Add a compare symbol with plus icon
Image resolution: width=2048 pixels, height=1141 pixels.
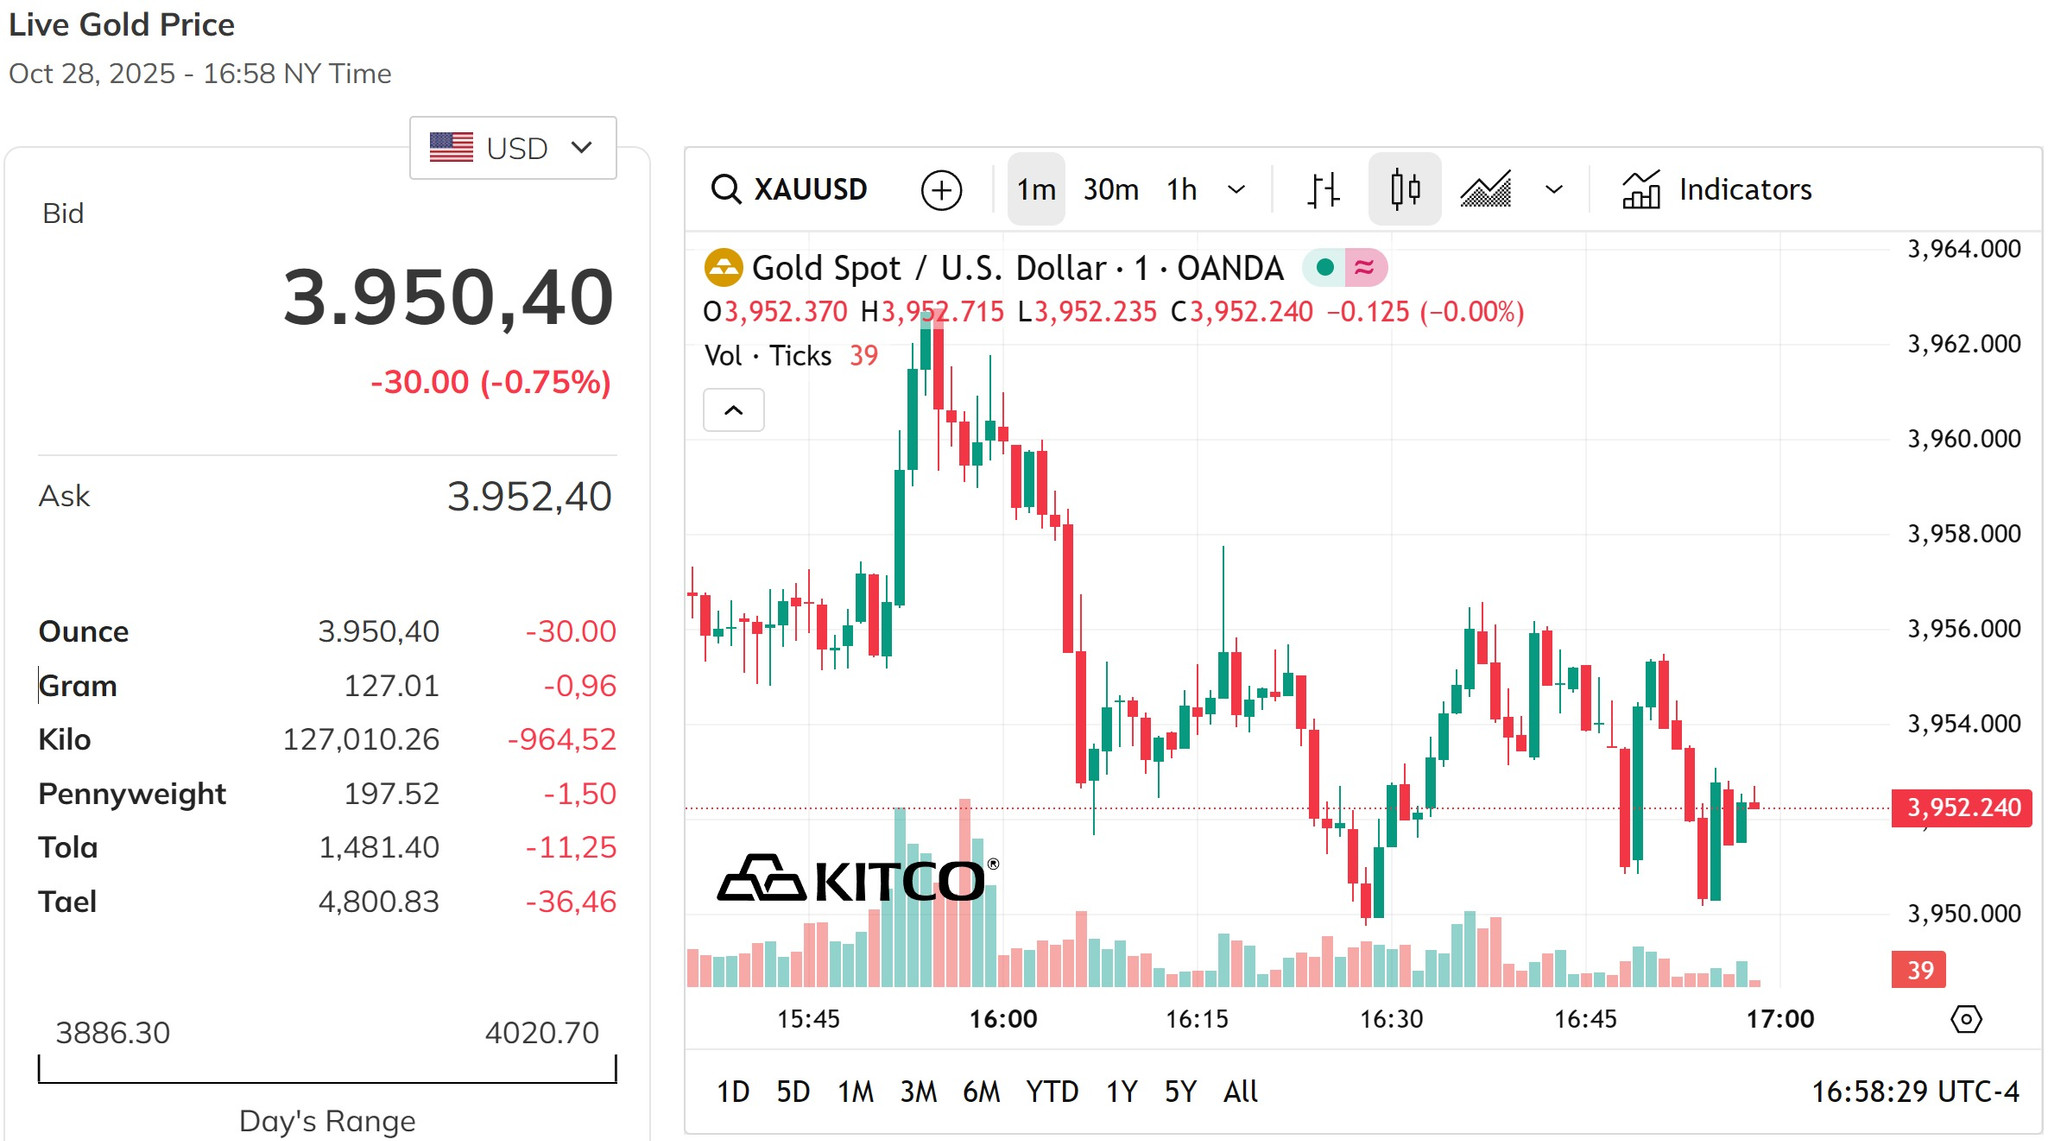(941, 190)
